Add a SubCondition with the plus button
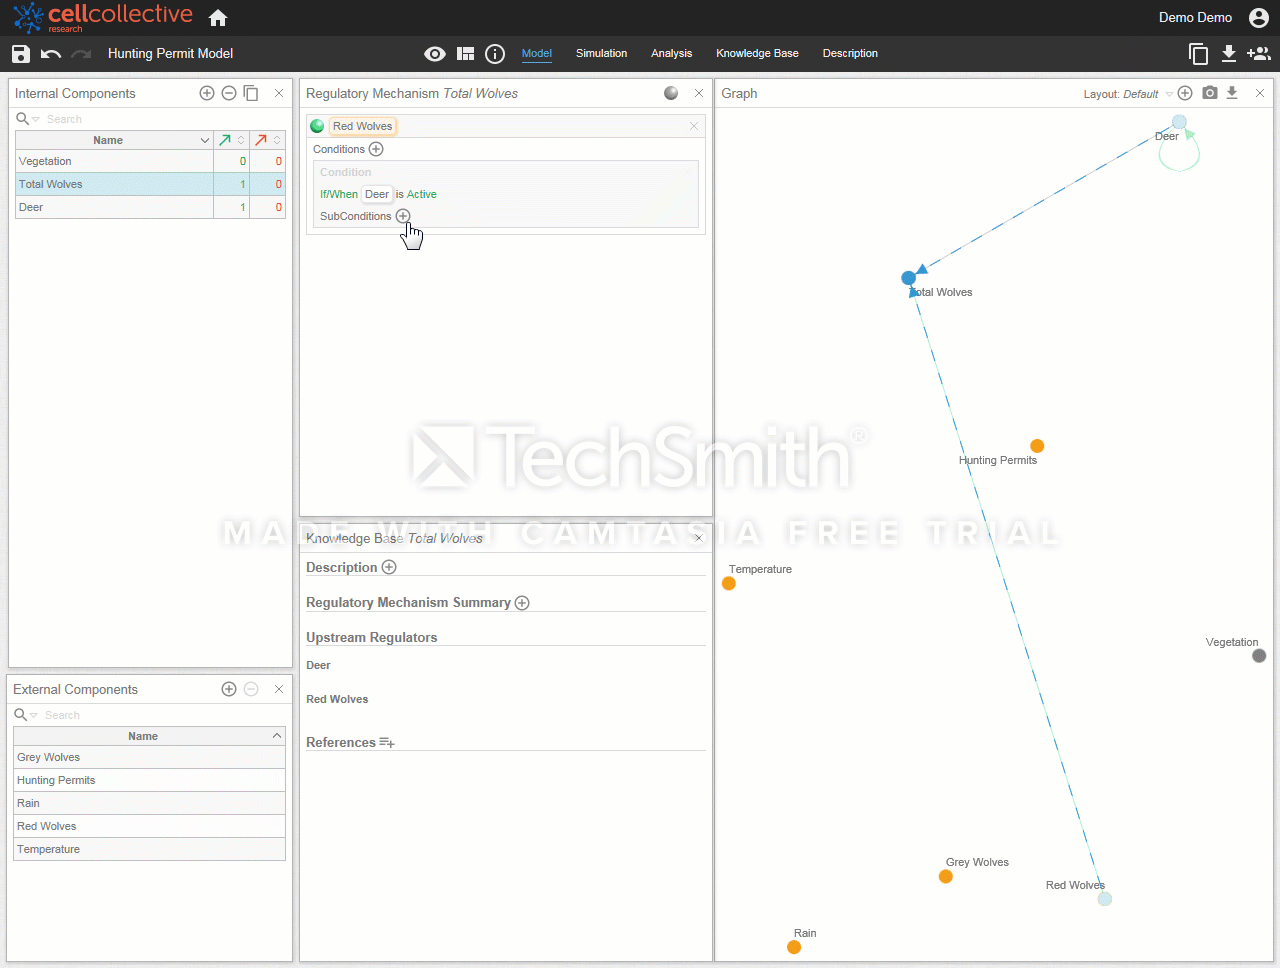The image size is (1280, 968). point(403,216)
